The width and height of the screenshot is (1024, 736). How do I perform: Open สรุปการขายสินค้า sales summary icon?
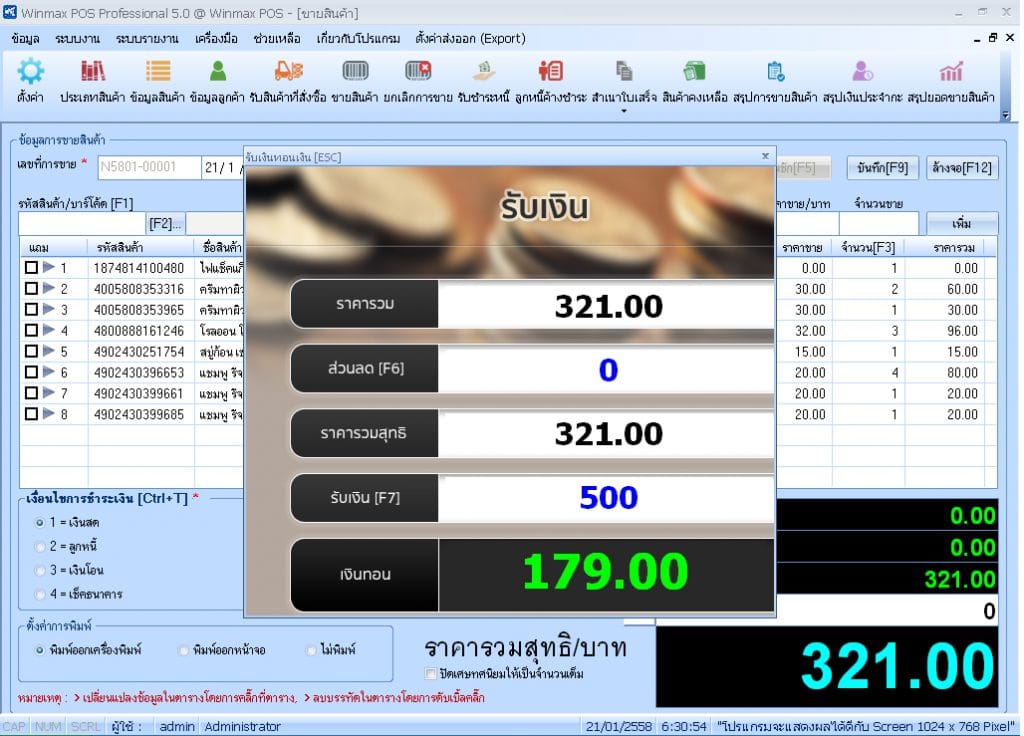[775, 71]
